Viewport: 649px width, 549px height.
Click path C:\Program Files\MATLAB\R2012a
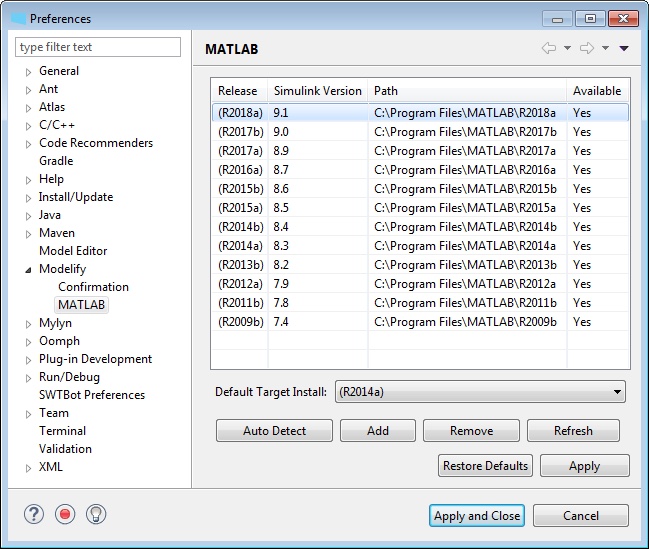[465, 284]
